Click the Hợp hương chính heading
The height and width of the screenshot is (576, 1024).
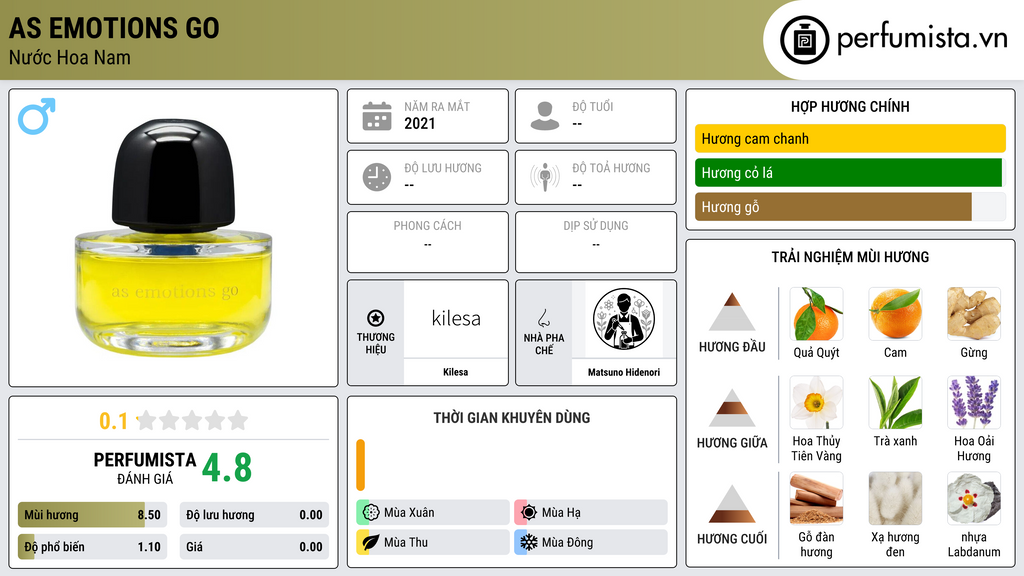tap(850, 106)
